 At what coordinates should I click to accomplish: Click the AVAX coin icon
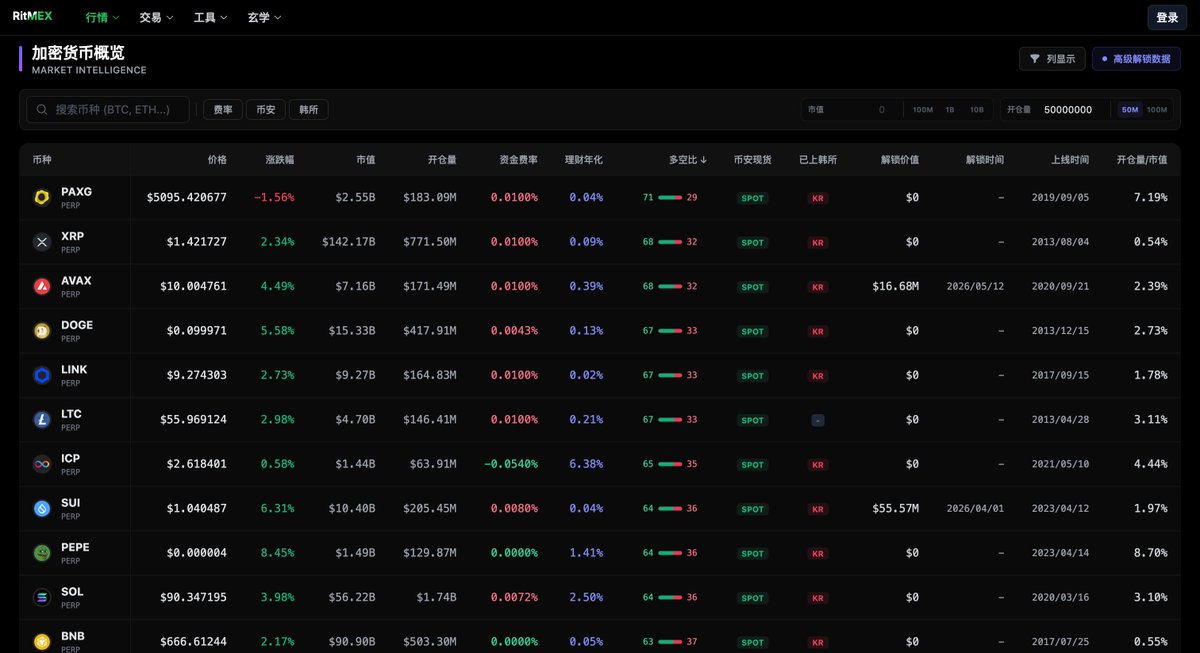[x=42, y=287]
